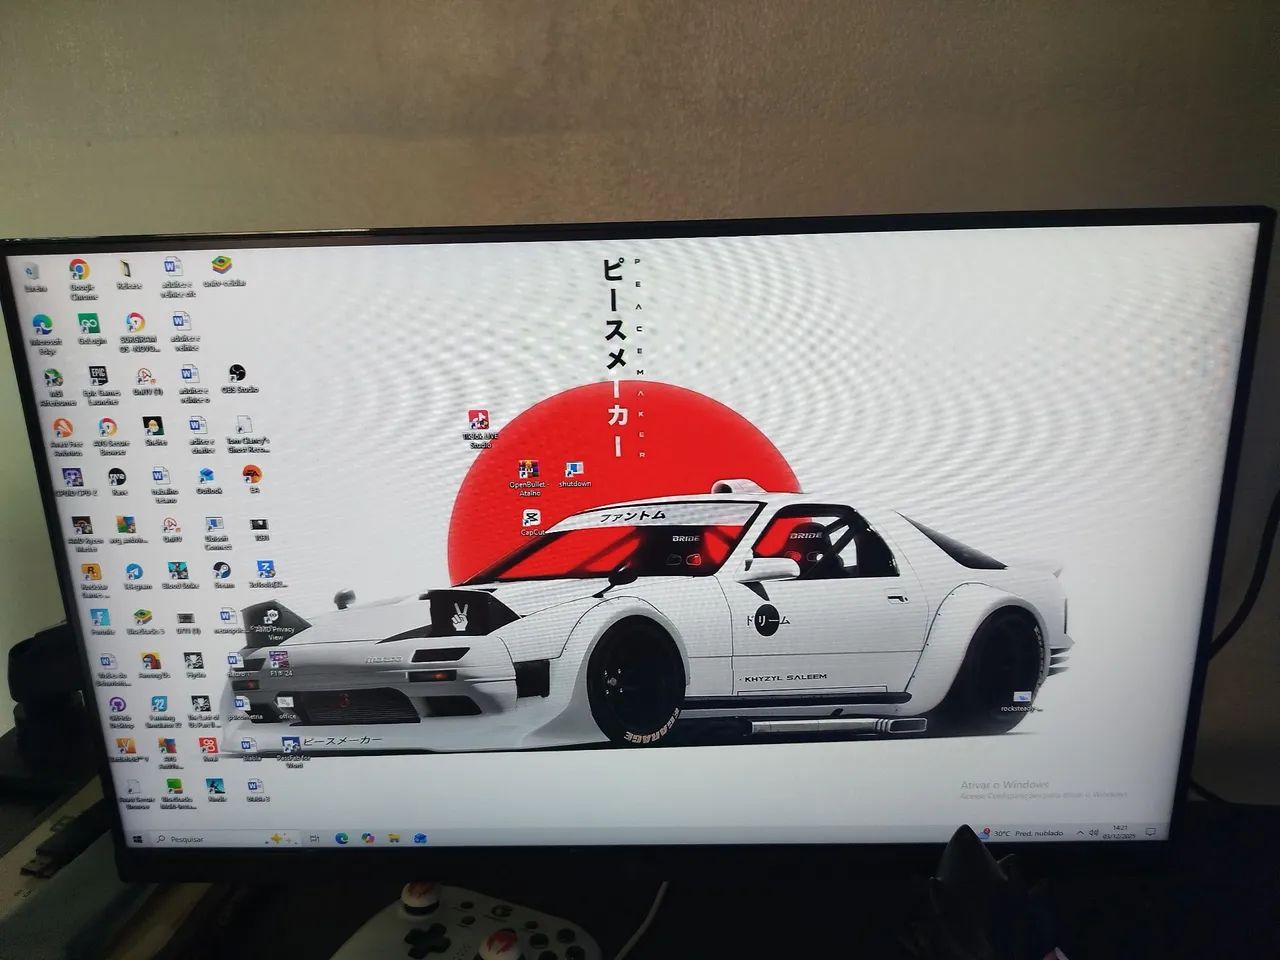This screenshot has width=1280, height=960.
Task: Open the Google Chrome desktop shortcut
Action: (80, 271)
